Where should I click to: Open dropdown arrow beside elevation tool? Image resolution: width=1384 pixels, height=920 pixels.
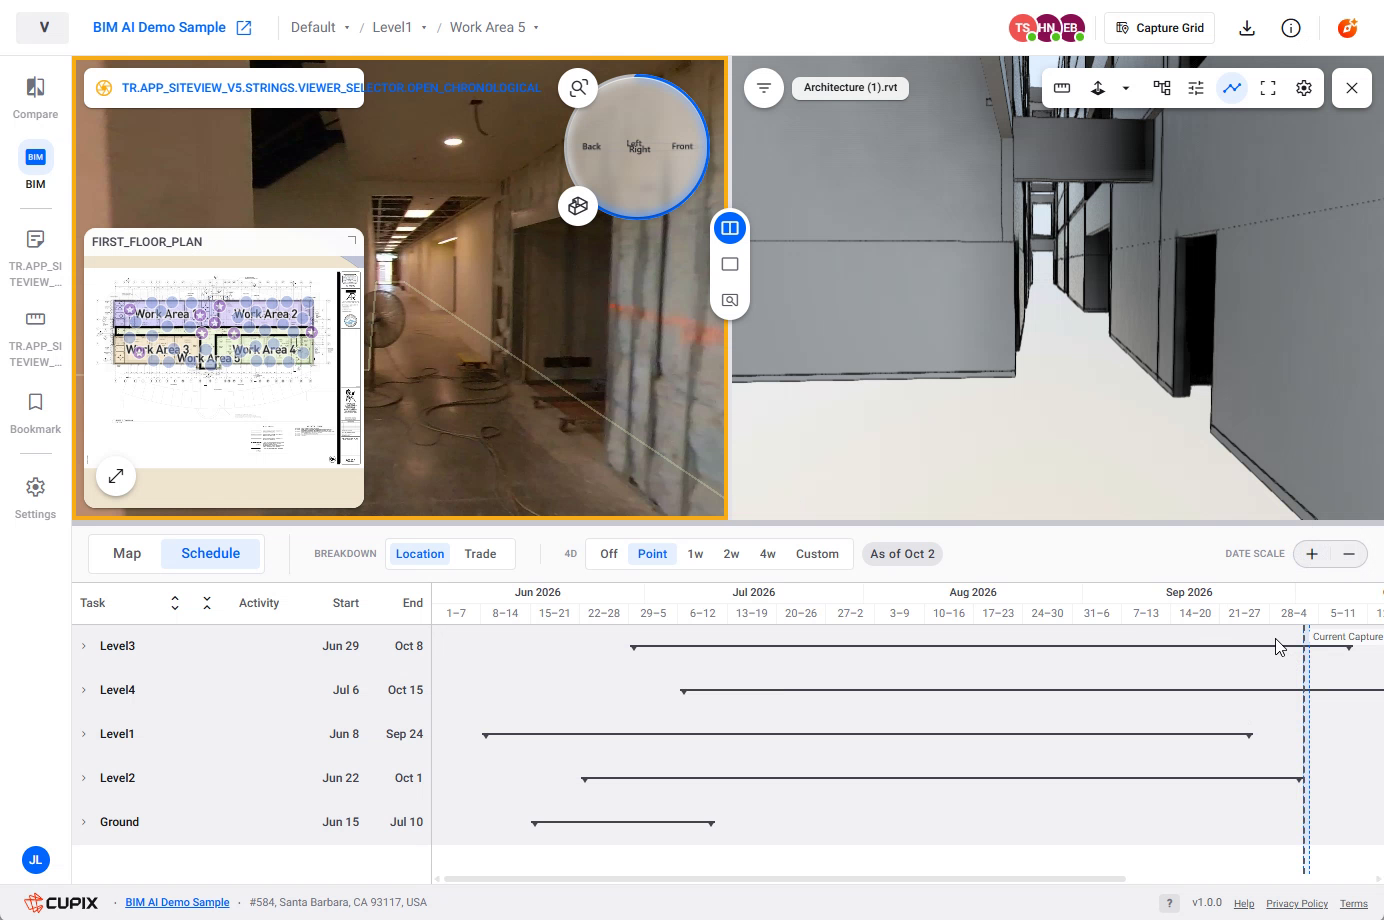click(x=1126, y=88)
